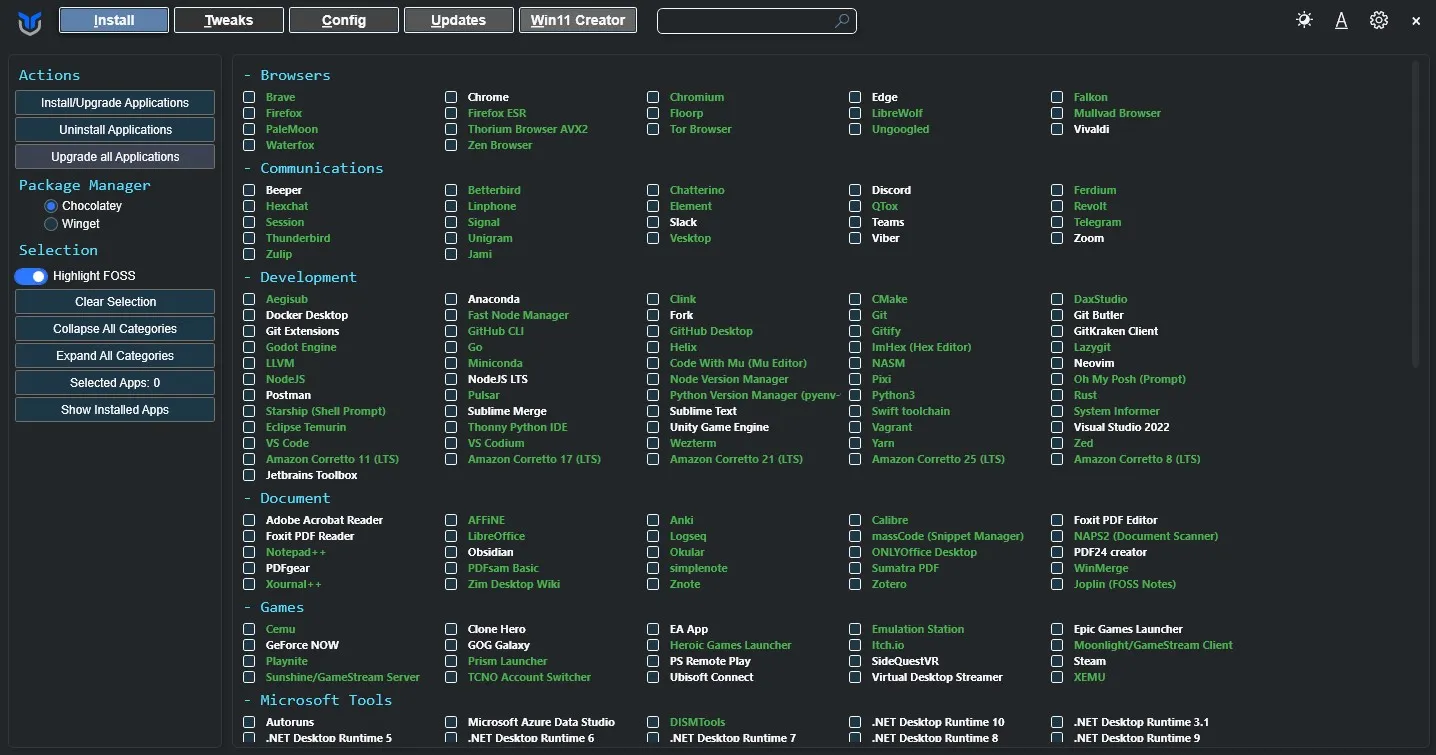Open font scaling via the A icon
1436x755 pixels.
(x=1341, y=20)
